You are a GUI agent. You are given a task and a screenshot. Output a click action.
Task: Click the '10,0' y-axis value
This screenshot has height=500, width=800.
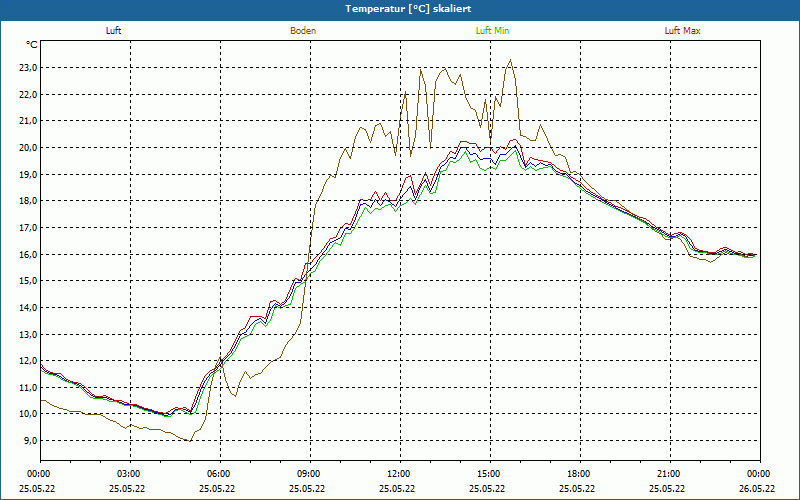28,414
